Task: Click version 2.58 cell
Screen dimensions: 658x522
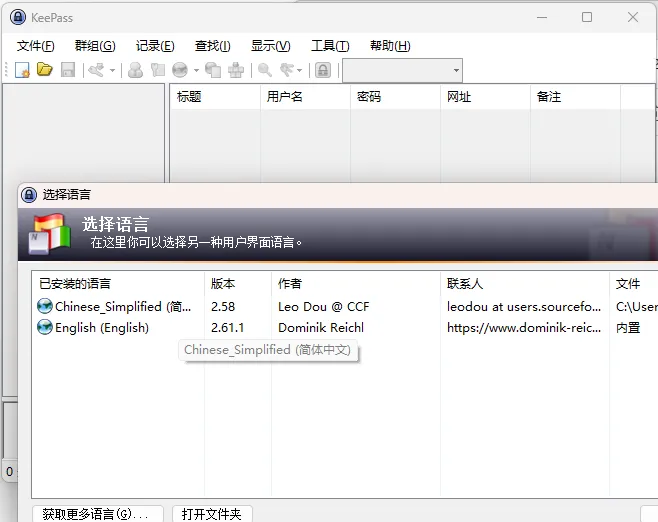Action: coord(223,307)
